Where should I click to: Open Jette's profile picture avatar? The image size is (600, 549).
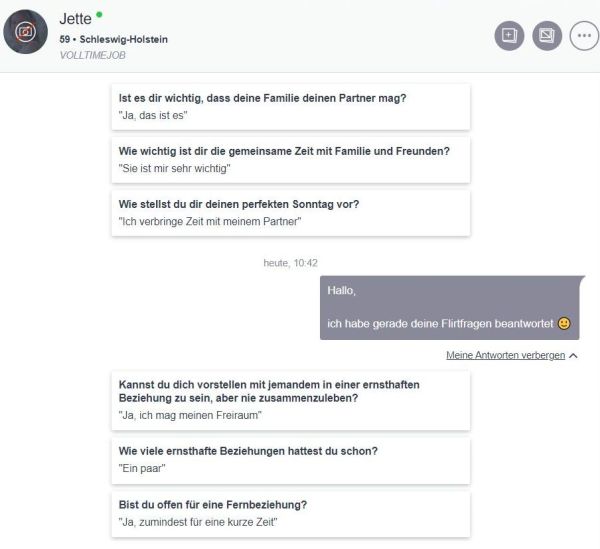point(26,33)
